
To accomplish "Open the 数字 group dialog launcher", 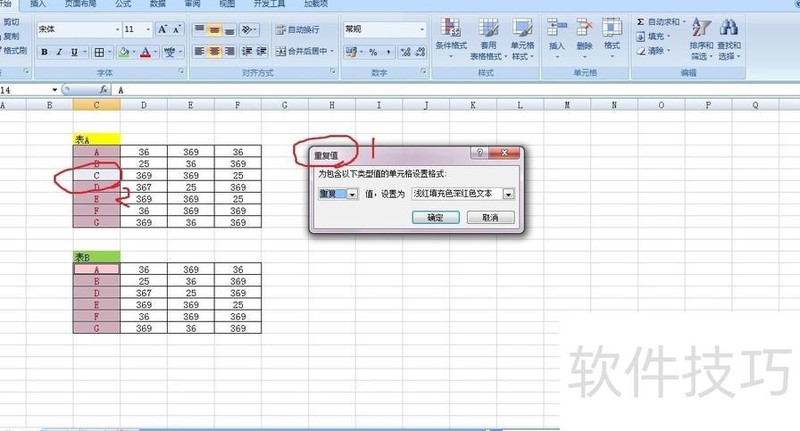I will (423, 72).
